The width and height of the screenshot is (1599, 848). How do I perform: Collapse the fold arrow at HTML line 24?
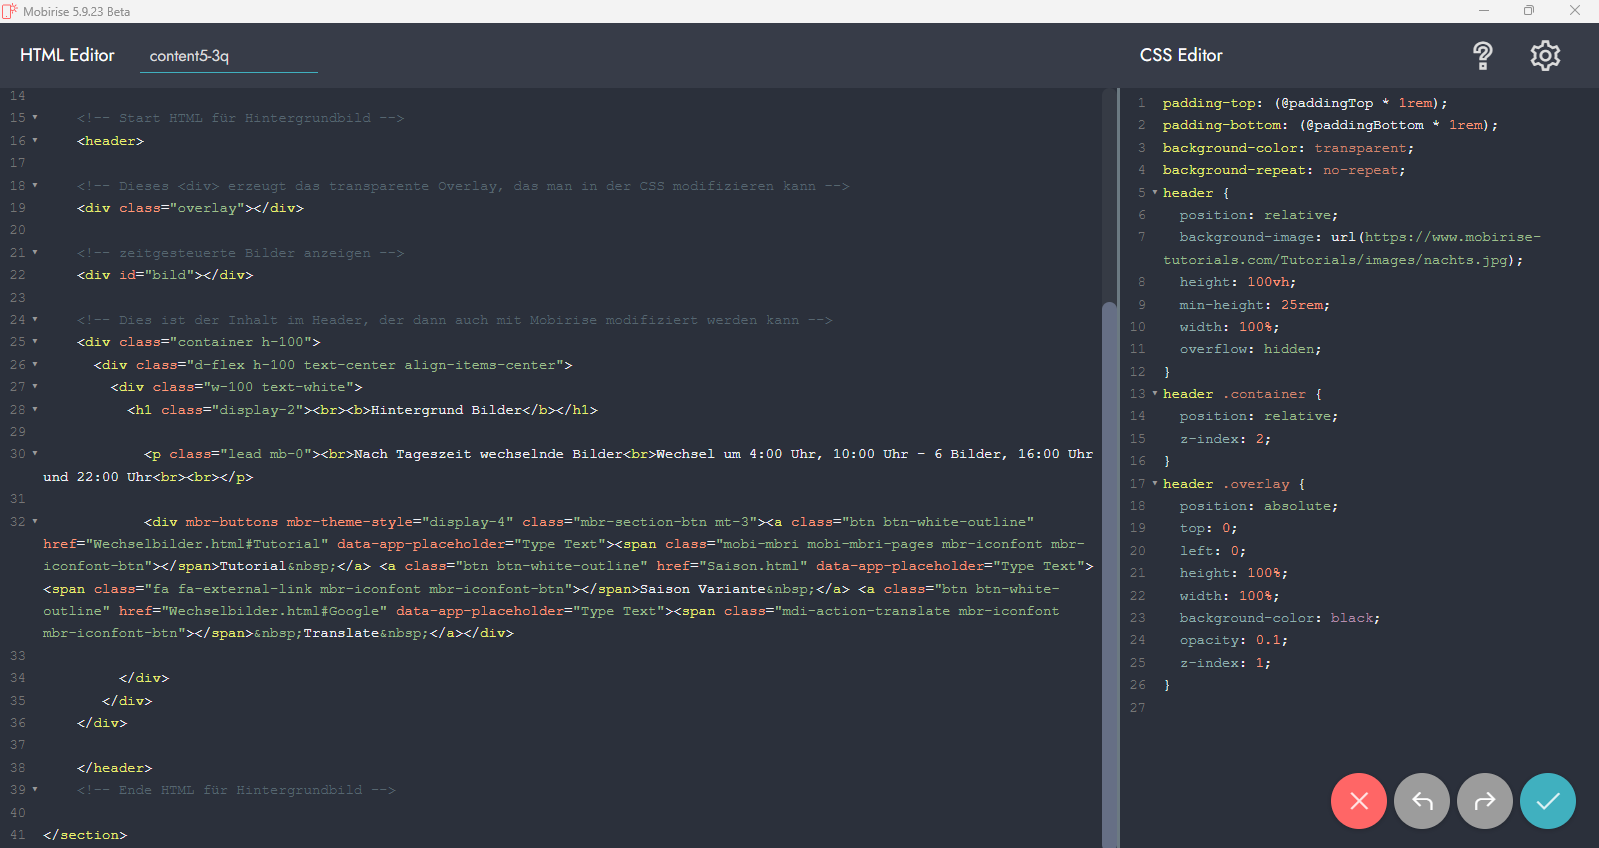35,320
